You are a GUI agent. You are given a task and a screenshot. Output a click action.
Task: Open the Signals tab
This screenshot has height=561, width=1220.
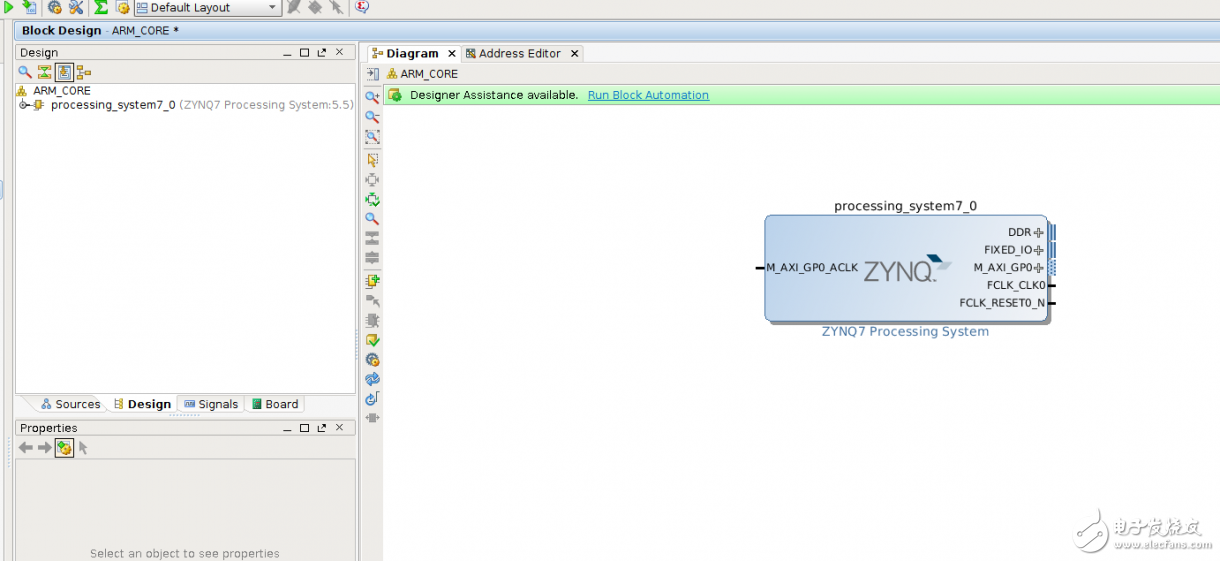(x=211, y=404)
